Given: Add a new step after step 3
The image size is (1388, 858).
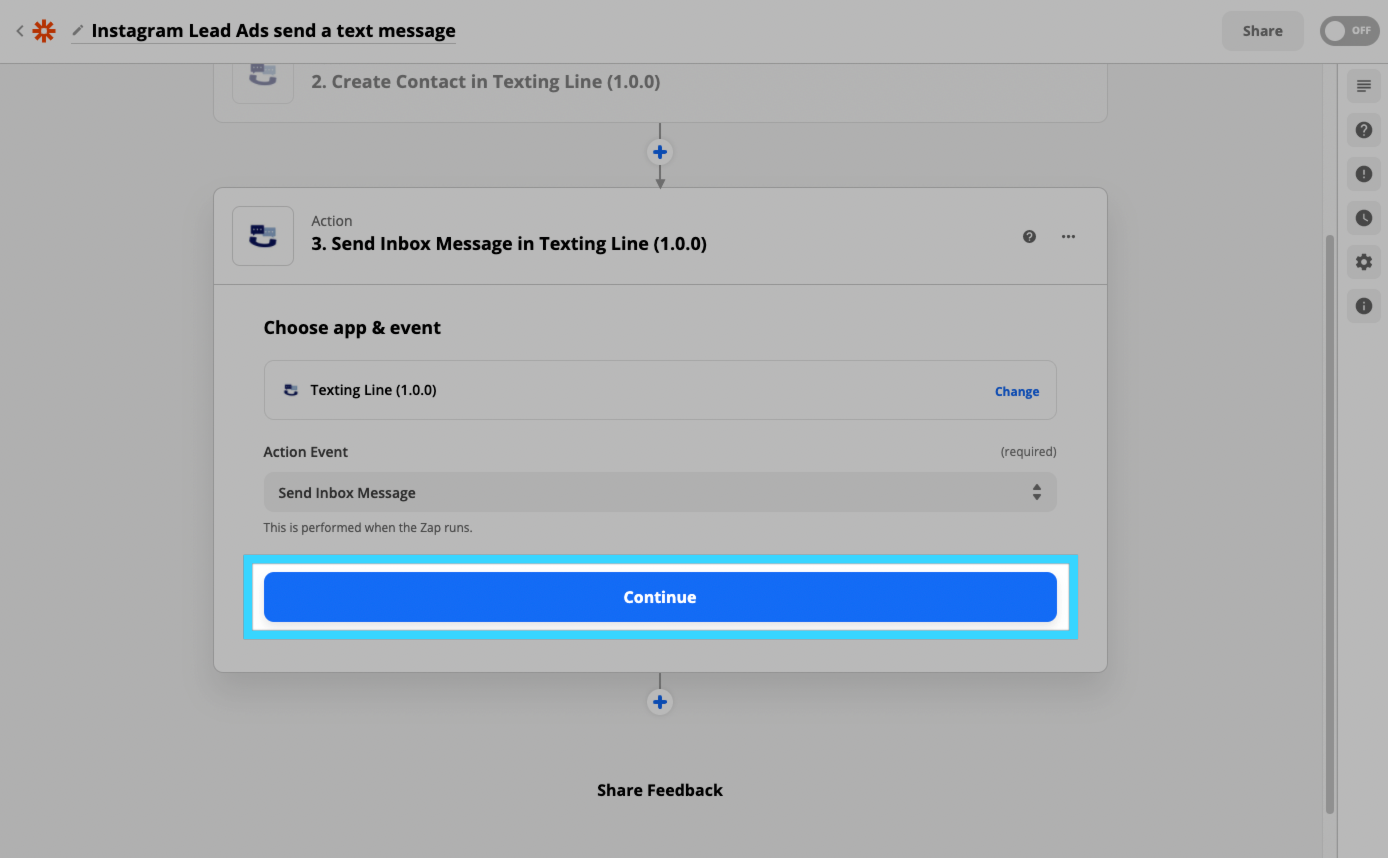Looking at the screenshot, I should 660,702.
